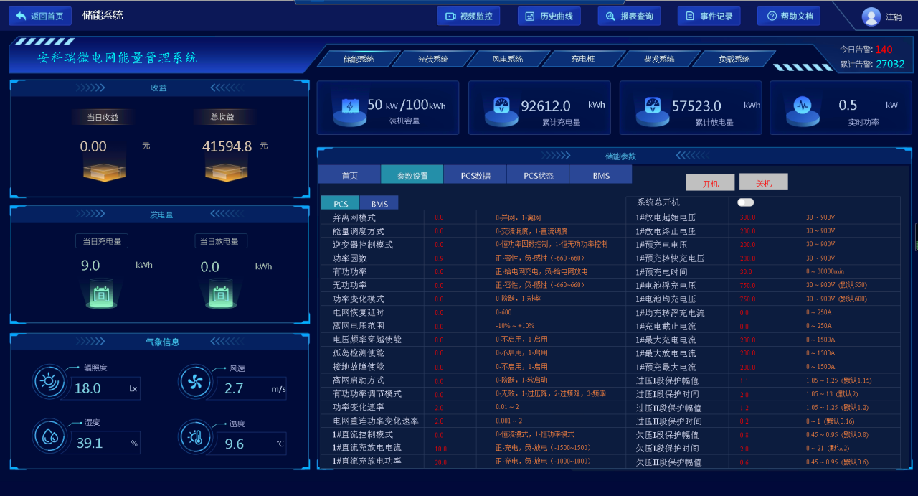919x496 pixels.
Task: Open 帮助文档 help document
Action: (789, 16)
